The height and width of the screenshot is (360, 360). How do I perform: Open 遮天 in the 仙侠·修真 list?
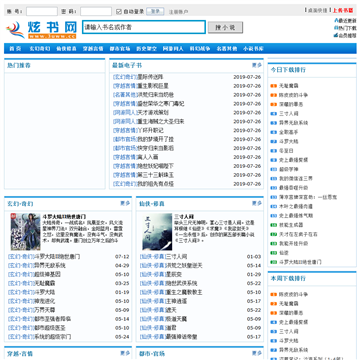pos(171,310)
